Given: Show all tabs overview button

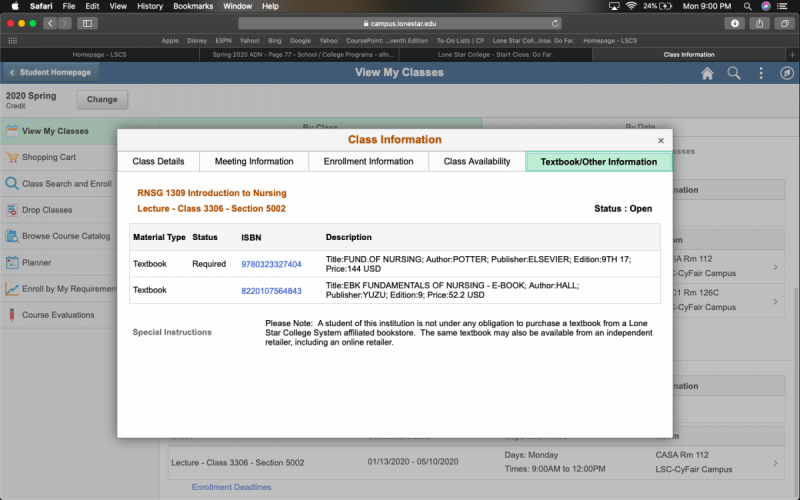Looking at the screenshot, I should coord(785,23).
